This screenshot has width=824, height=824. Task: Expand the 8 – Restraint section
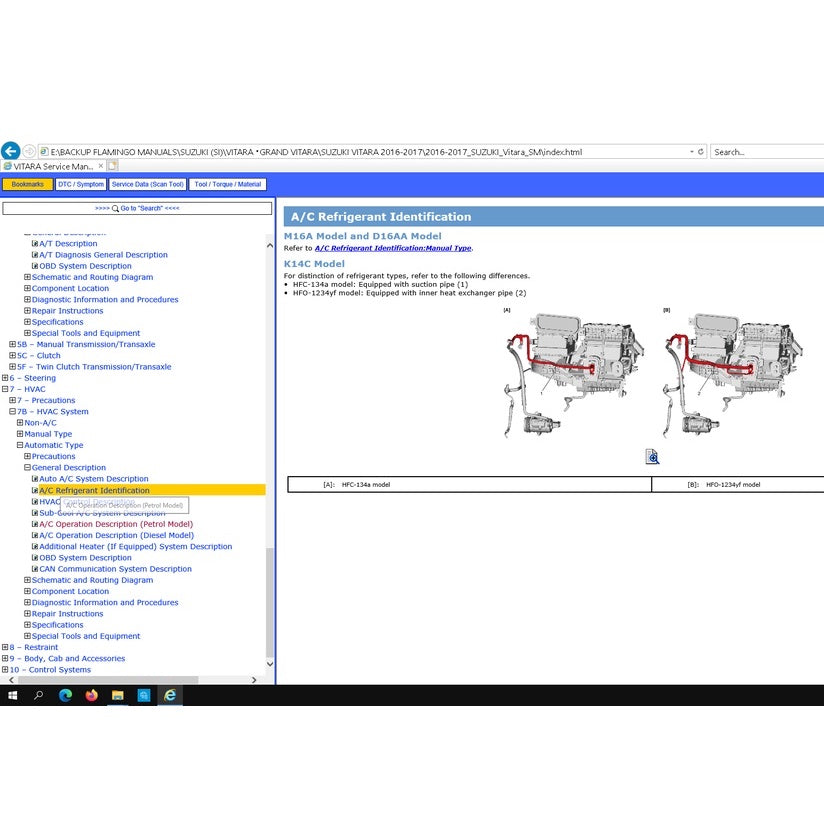[5, 648]
